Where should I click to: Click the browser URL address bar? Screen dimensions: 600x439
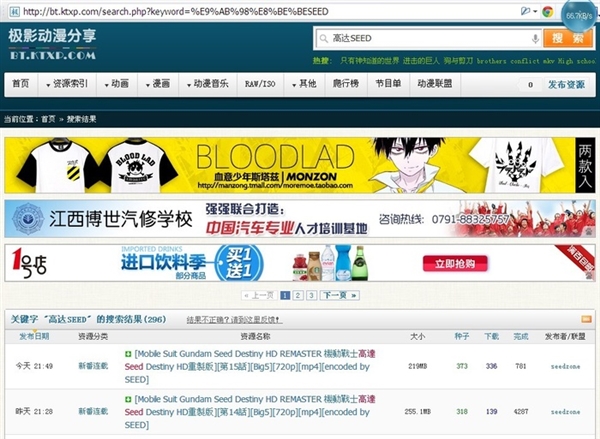268,12
